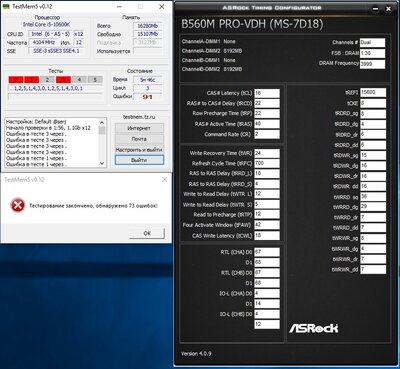Click the TestMem5 app icon in title bar
Image resolution: width=400 pixels, height=369 pixels.
(x=7, y=6)
